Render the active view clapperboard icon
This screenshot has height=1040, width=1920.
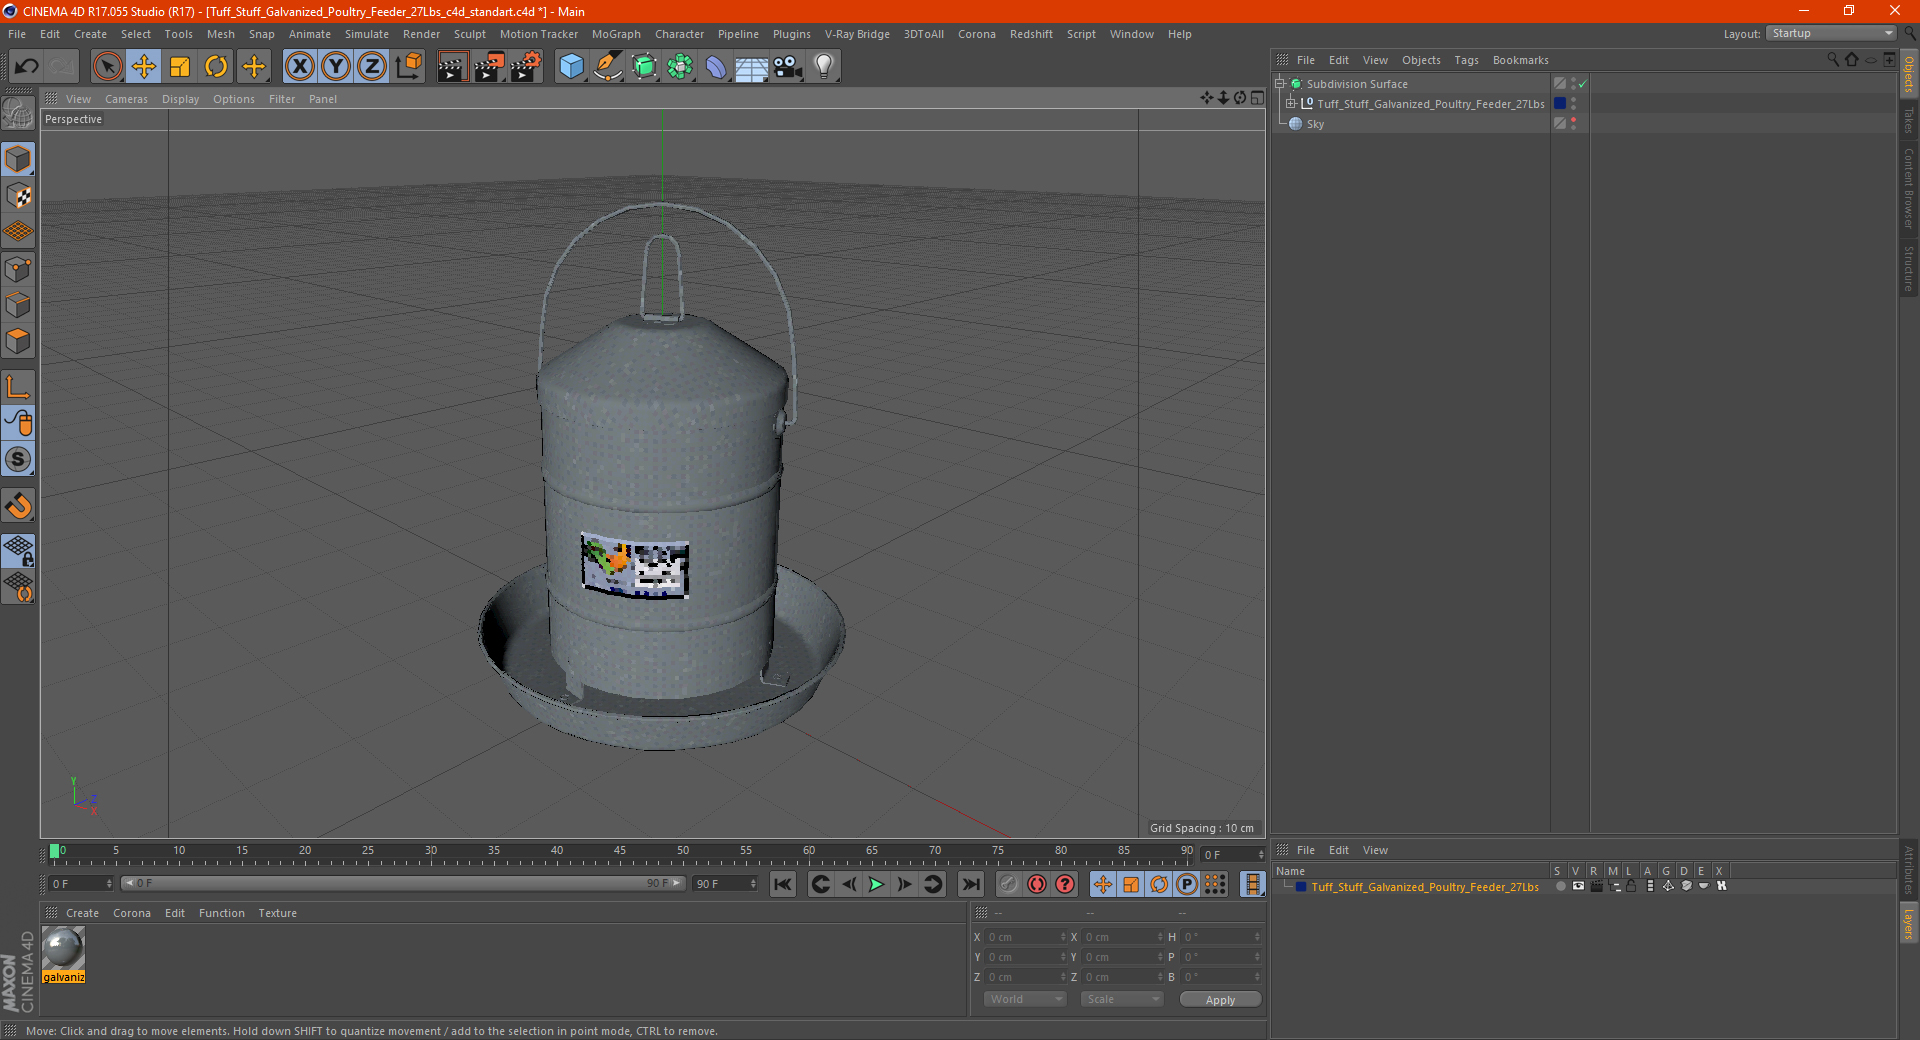(452, 66)
